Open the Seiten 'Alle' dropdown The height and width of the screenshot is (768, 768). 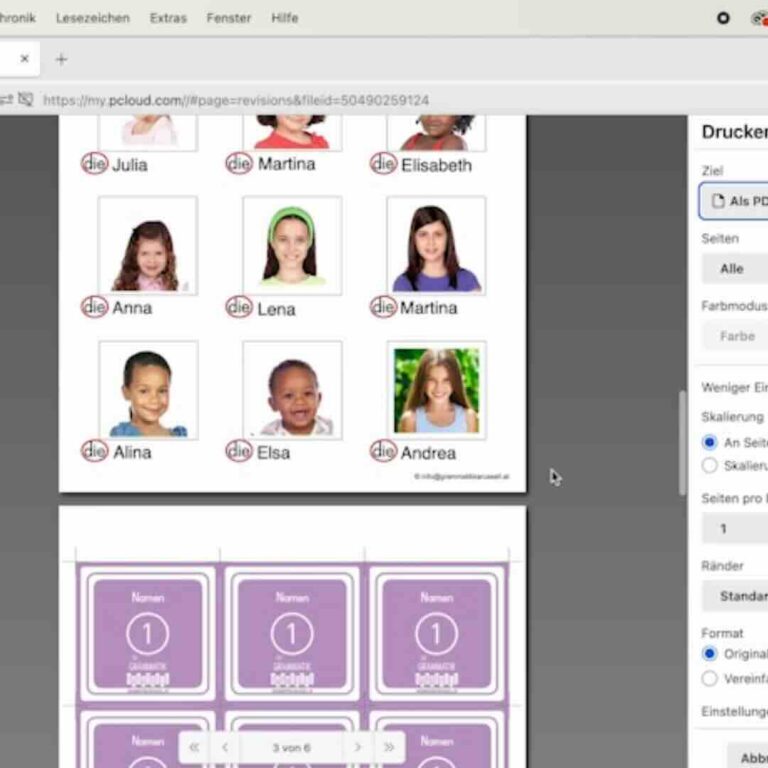(735, 268)
